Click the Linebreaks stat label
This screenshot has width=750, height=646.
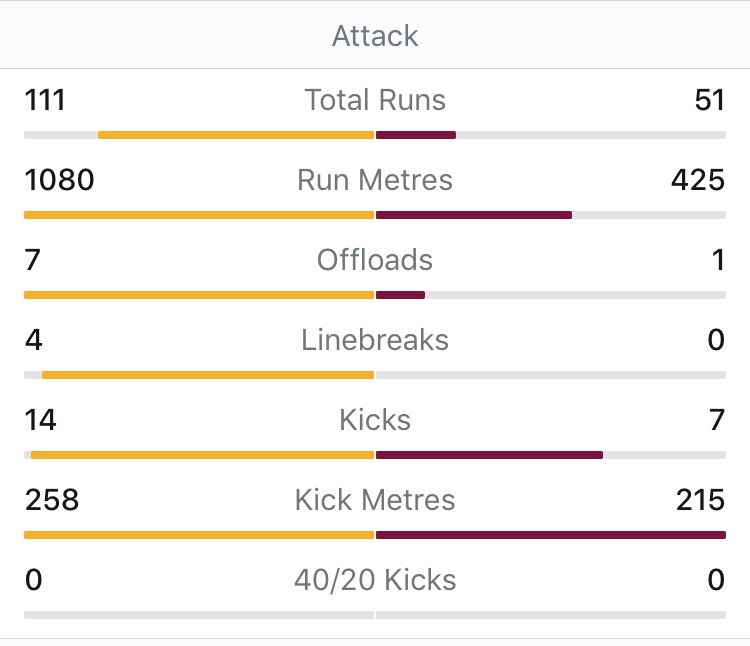pos(375,340)
